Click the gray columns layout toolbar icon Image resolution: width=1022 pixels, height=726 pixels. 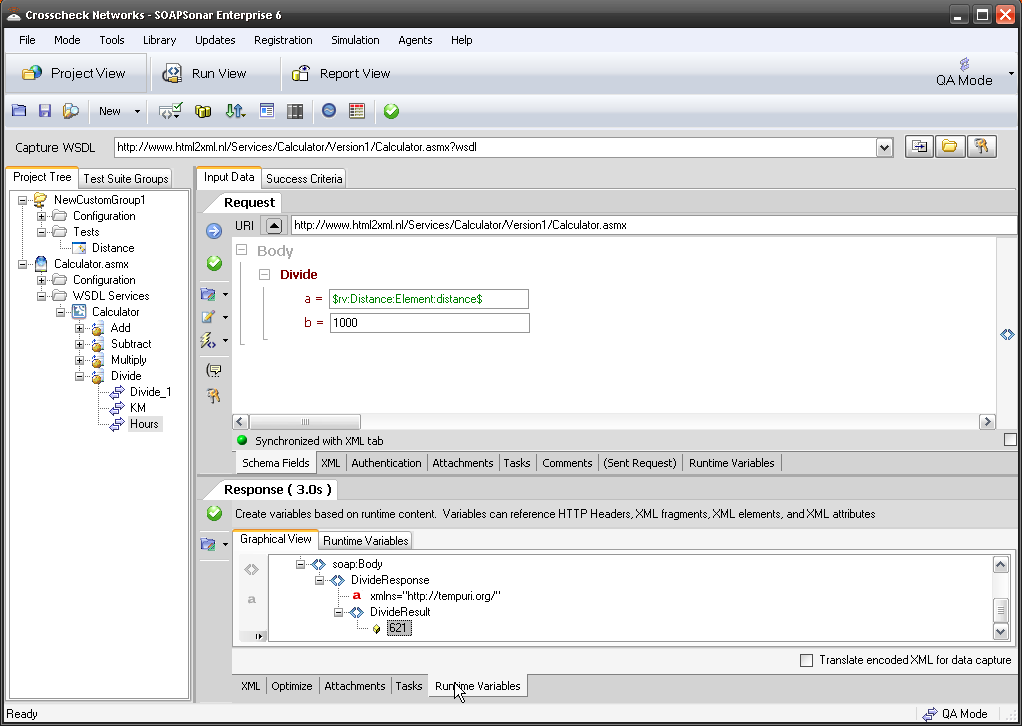pyautogui.click(x=295, y=111)
